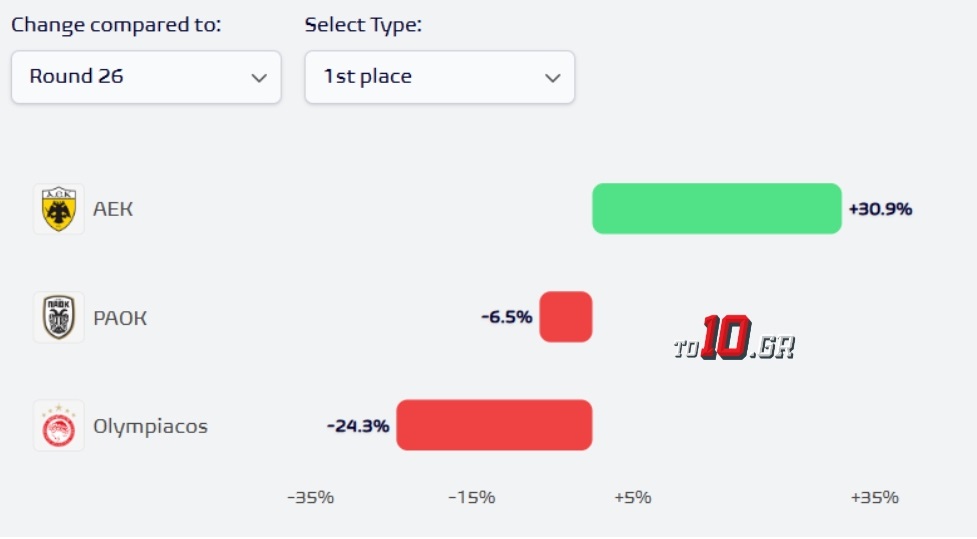Click the Olympiacos team crest icon
The height and width of the screenshot is (539, 977).
click(x=59, y=426)
